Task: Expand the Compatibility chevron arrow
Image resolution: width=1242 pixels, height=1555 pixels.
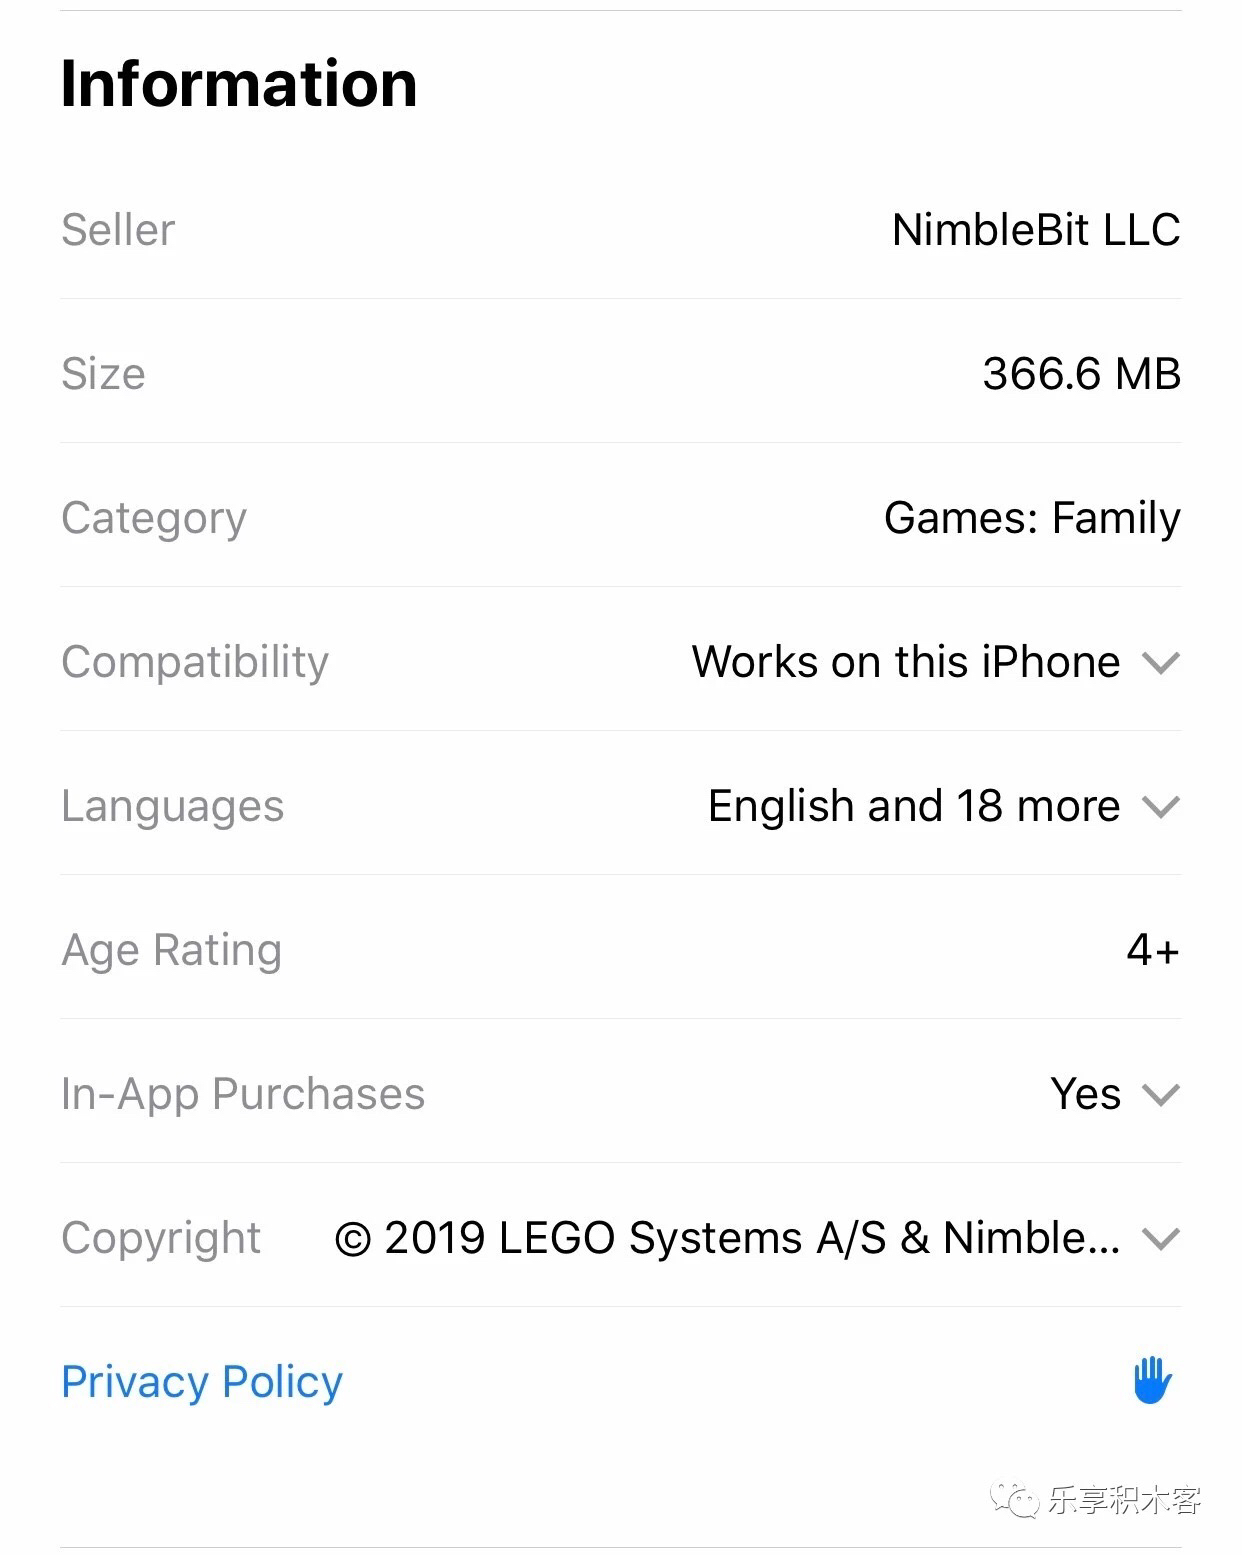Action: pyautogui.click(x=1161, y=662)
